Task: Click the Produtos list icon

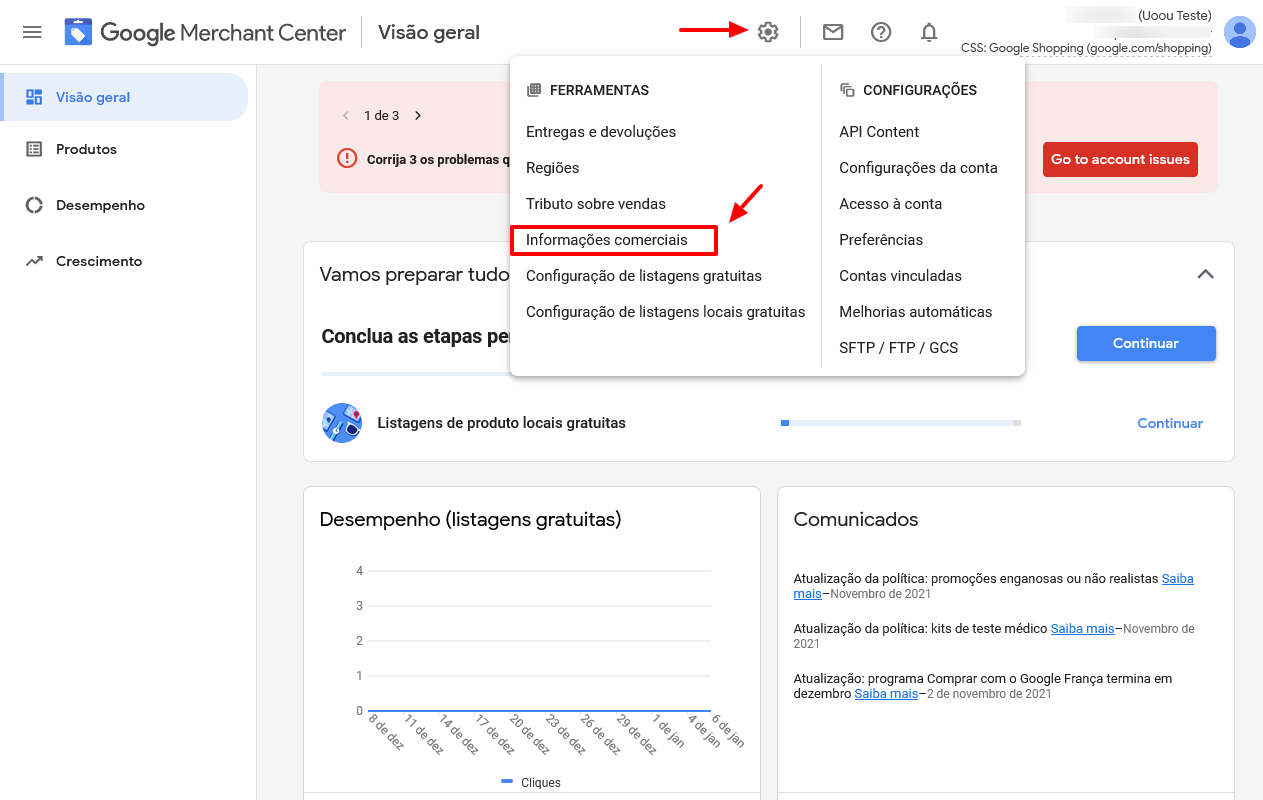Action: pyautogui.click(x=34, y=149)
